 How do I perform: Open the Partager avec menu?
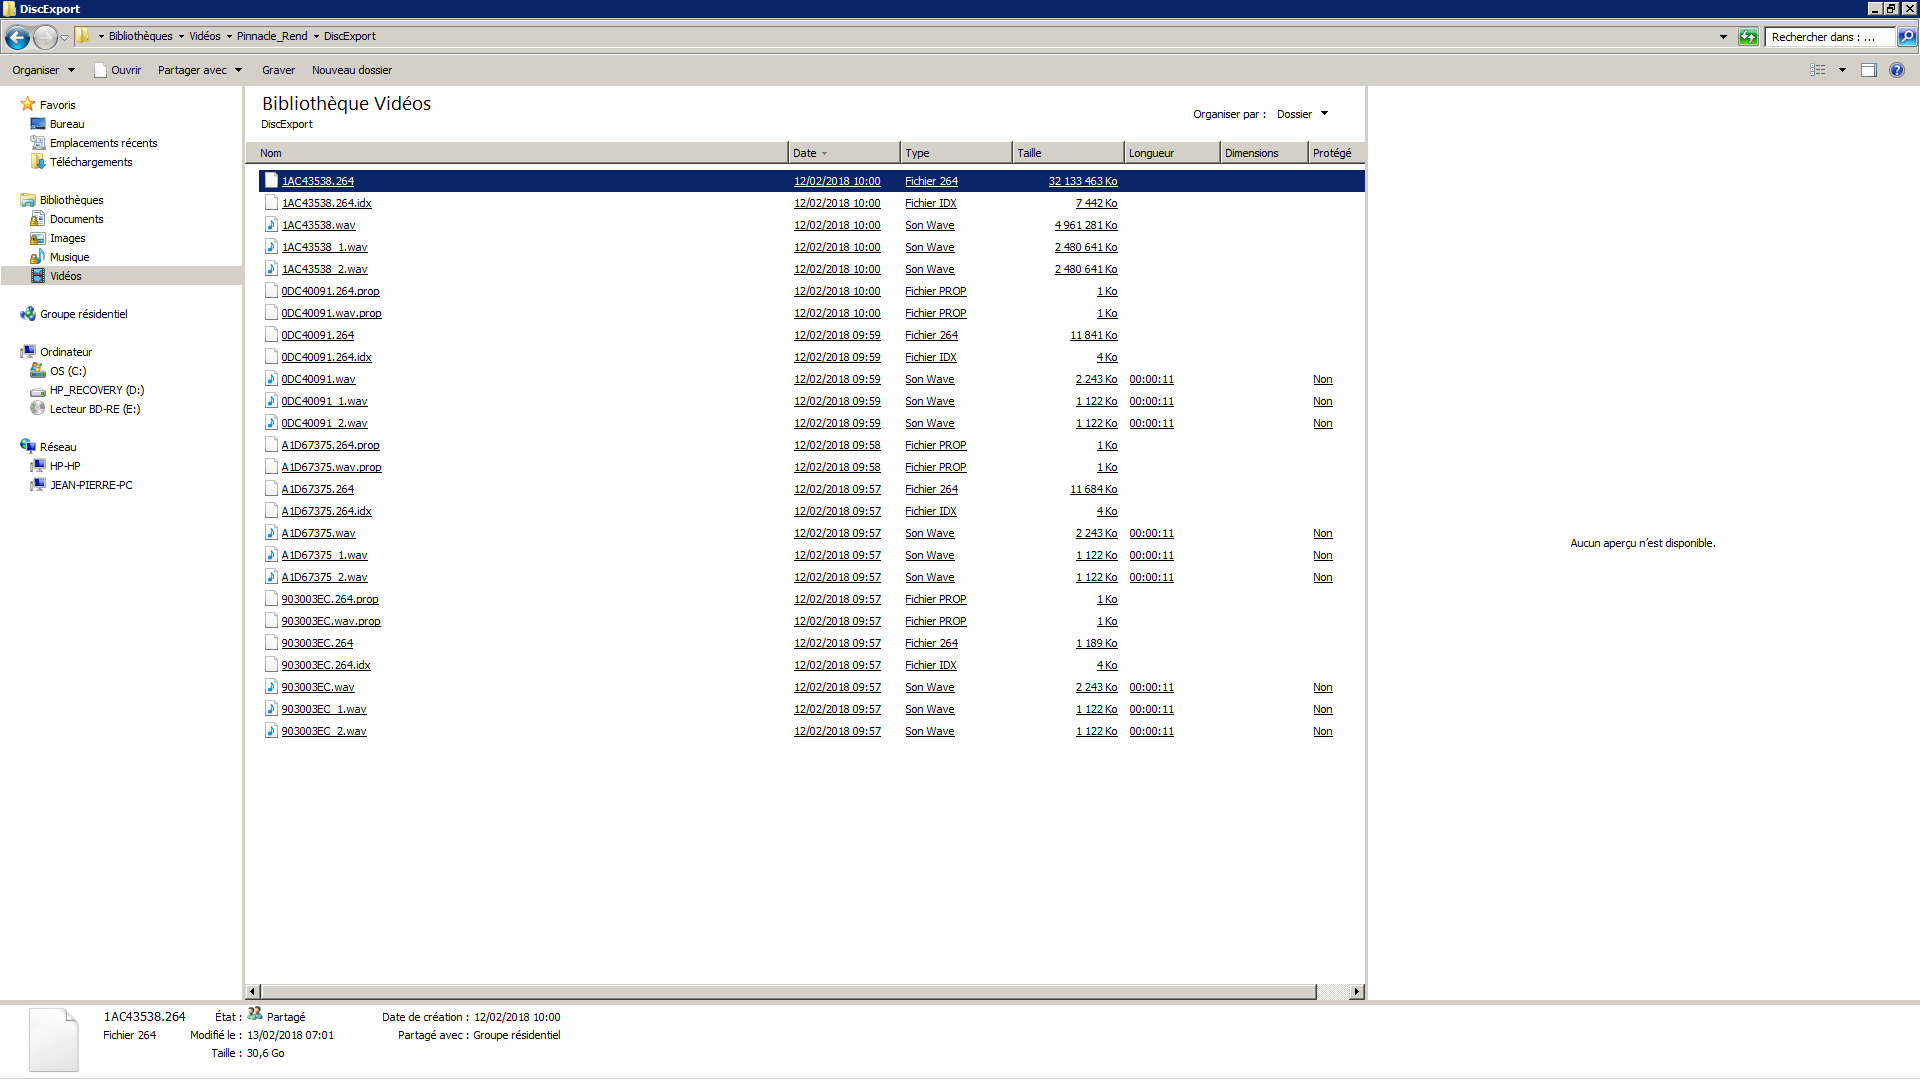coord(199,70)
